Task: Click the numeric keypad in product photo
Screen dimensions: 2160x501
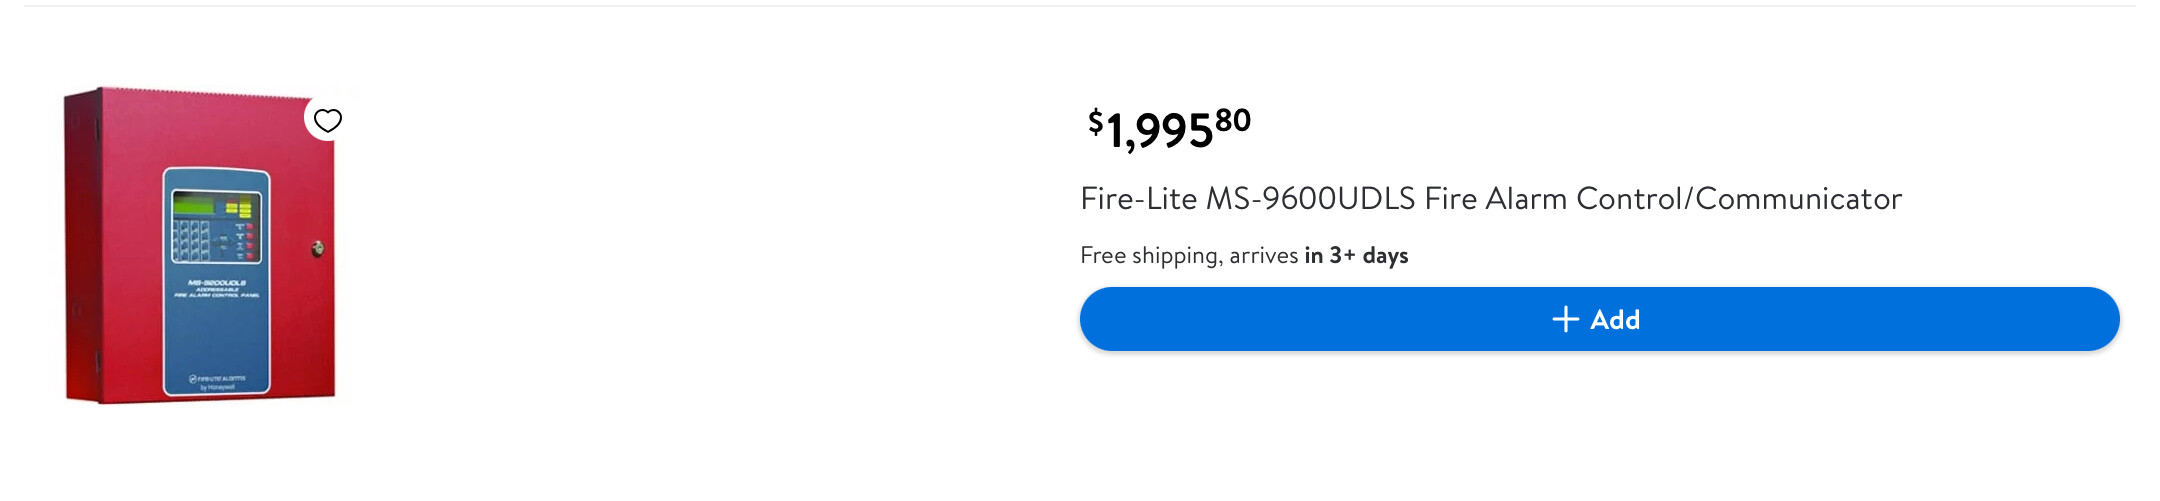Action: point(191,241)
